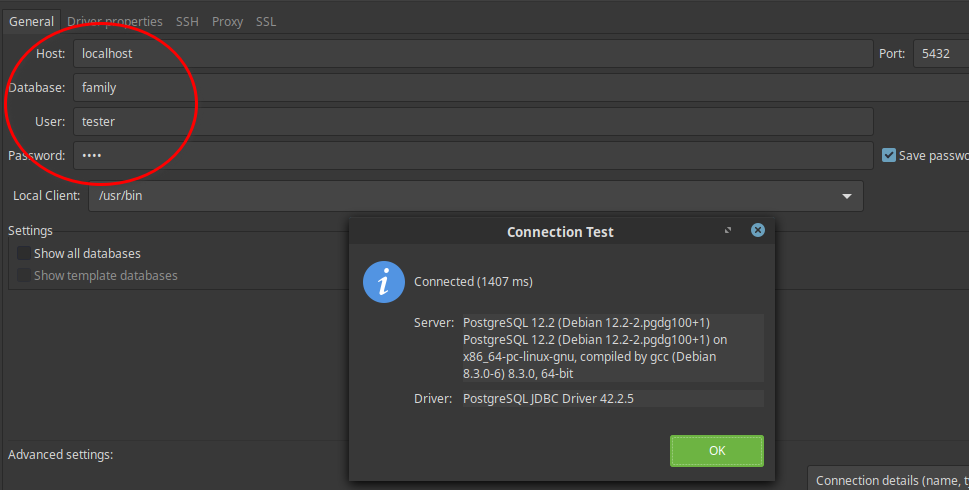Click the Database field containing family
This screenshot has height=490, width=969.
(472, 88)
